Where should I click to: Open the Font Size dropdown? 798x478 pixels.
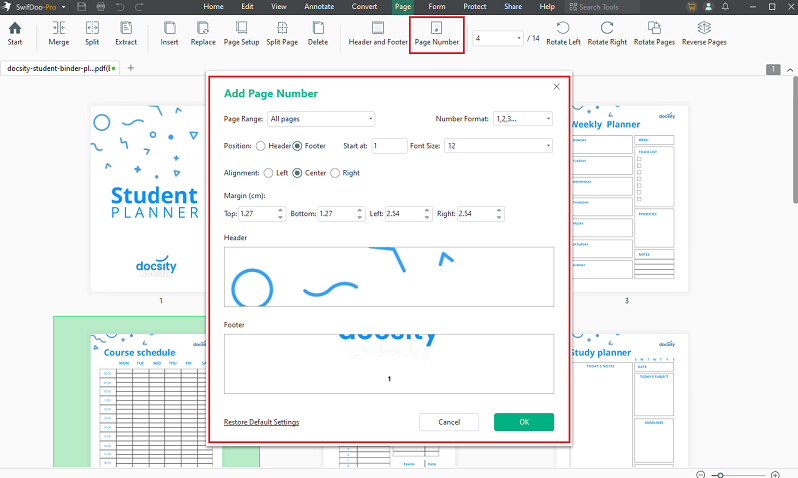click(x=498, y=146)
